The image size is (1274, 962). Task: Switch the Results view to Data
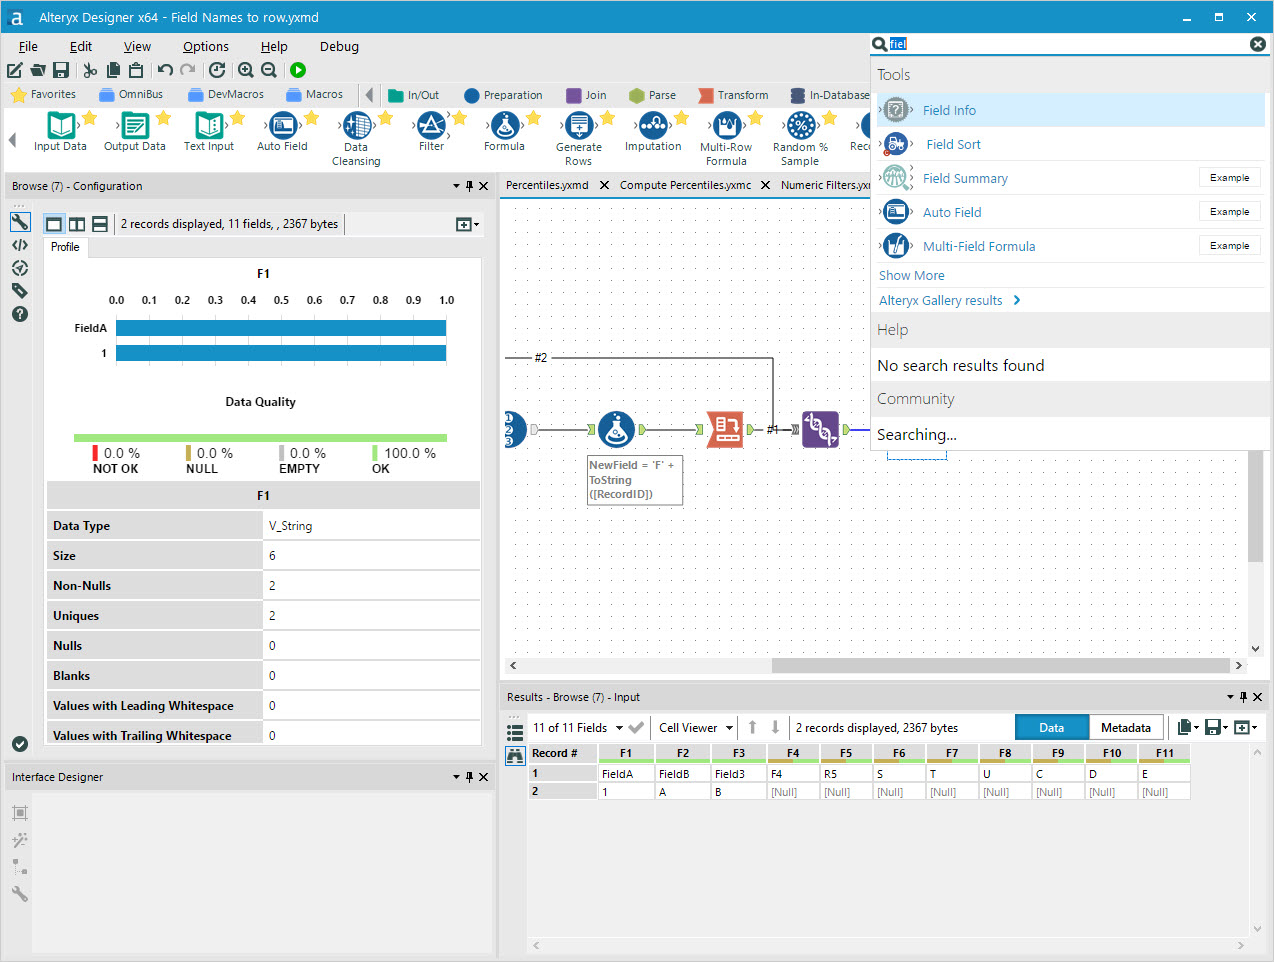pos(1052,727)
